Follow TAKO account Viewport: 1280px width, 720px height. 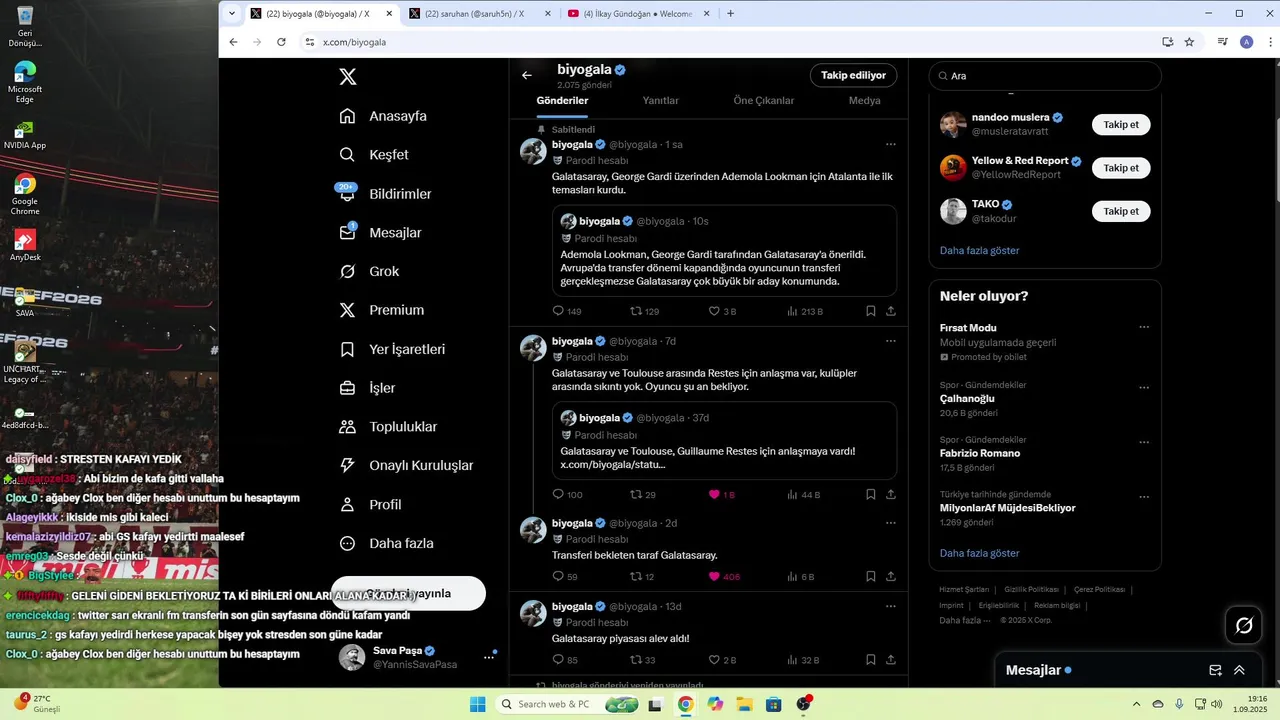(x=1121, y=211)
